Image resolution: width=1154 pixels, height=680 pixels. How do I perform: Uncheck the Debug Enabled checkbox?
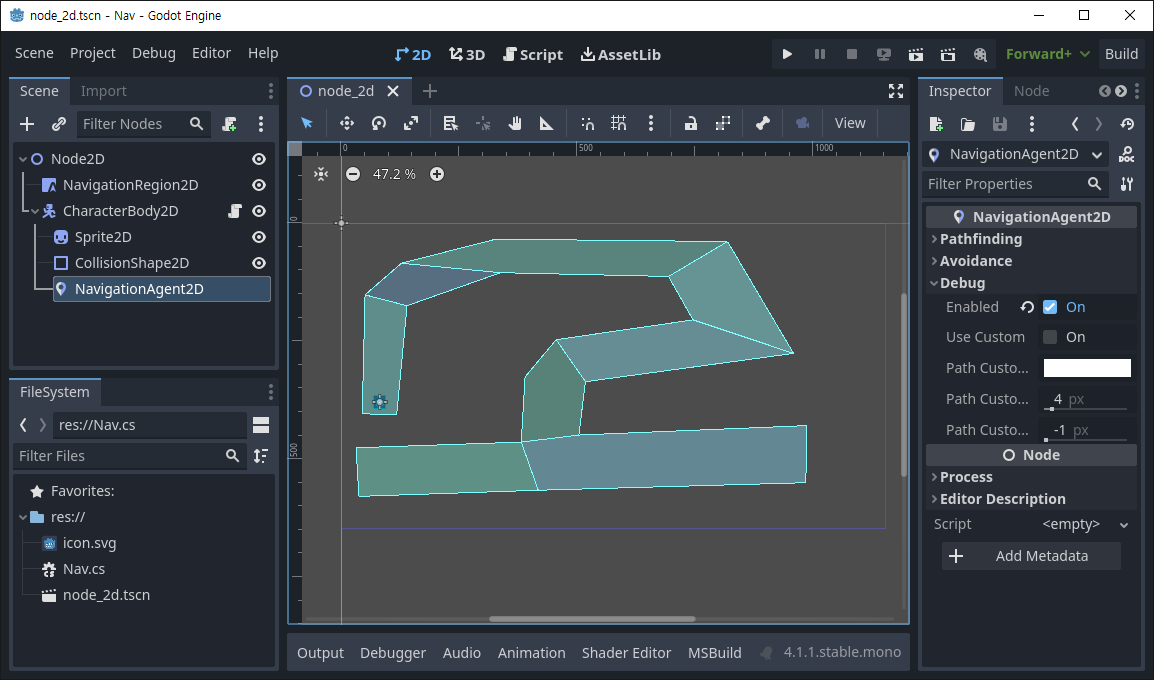point(1050,307)
